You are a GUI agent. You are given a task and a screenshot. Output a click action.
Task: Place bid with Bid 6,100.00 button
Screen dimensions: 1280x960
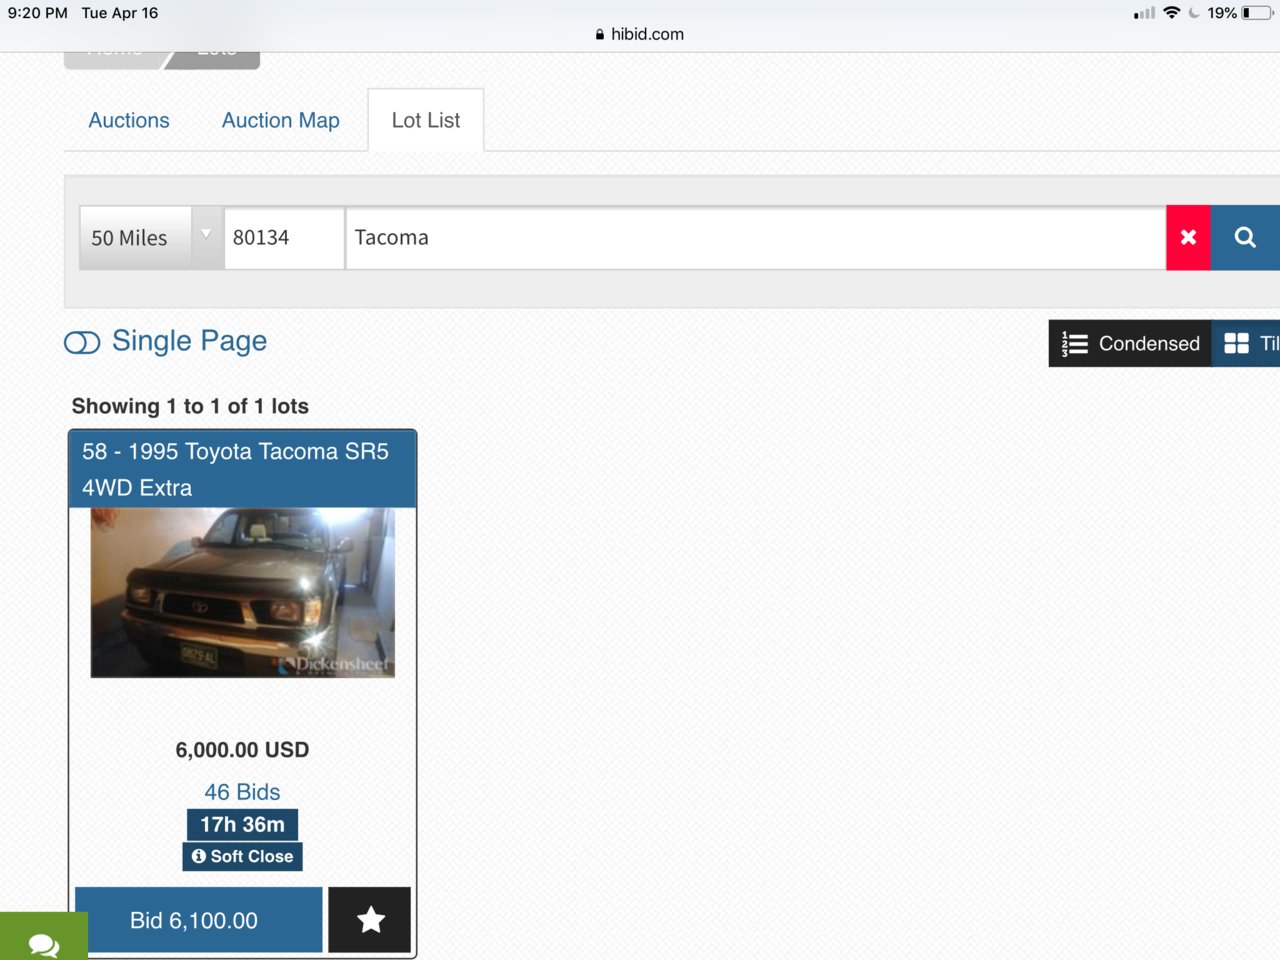[x=198, y=920]
